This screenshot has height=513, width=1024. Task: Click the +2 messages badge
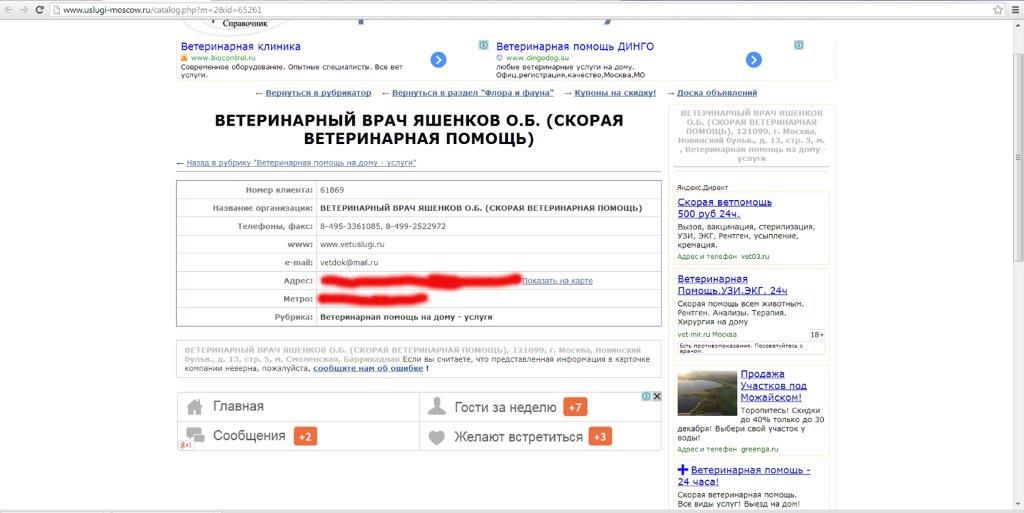point(306,436)
